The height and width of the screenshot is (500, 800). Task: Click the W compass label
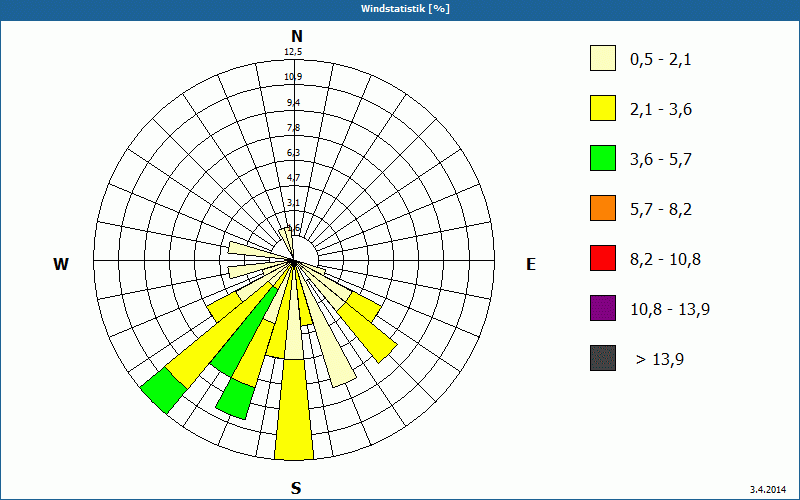pyautogui.click(x=61, y=264)
